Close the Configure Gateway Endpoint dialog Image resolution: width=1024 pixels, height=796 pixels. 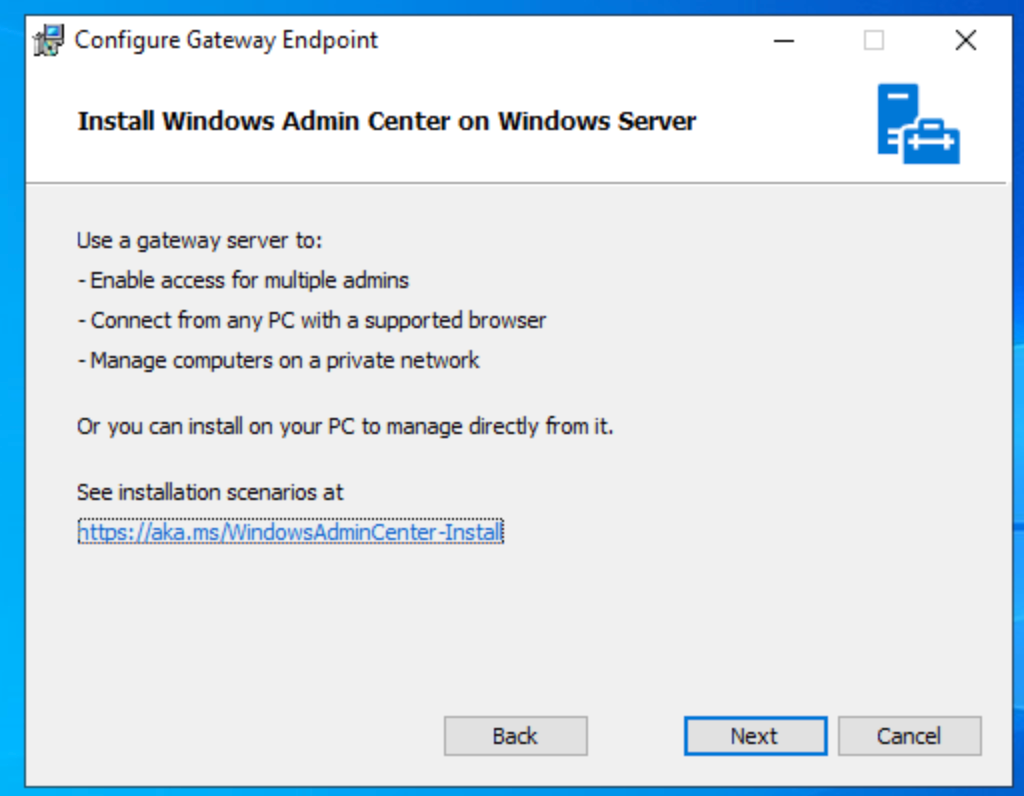[x=965, y=41]
